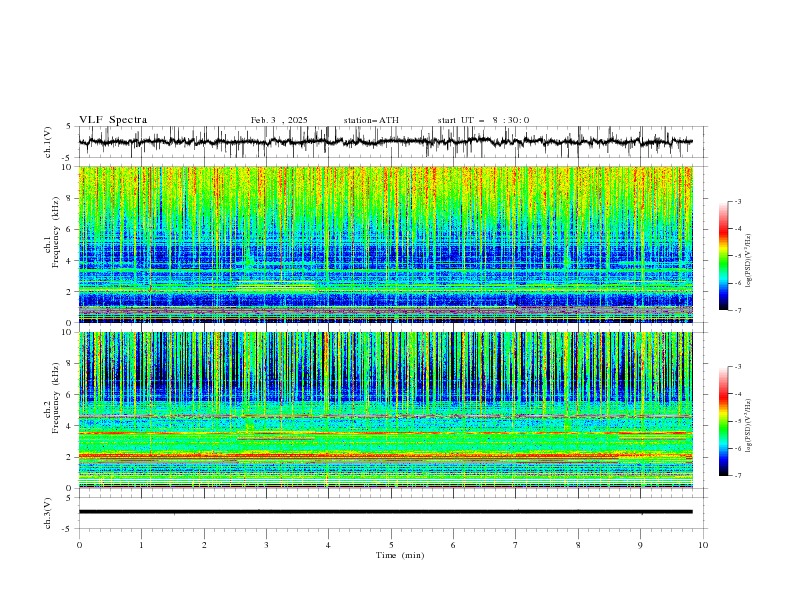Click the "-7" label on lower color bar
This screenshot has width=792, height=612.
point(737,476)
